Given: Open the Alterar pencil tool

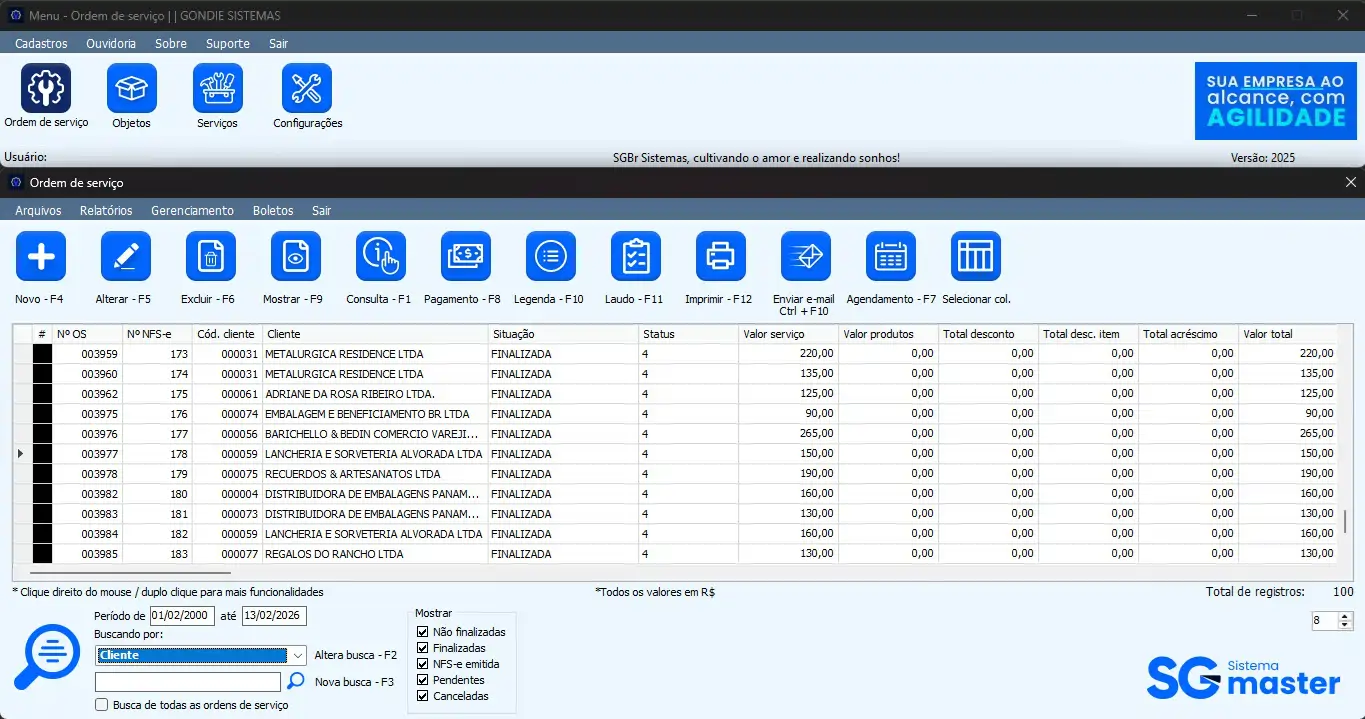Looking at the screenshot, I should 126,257.
